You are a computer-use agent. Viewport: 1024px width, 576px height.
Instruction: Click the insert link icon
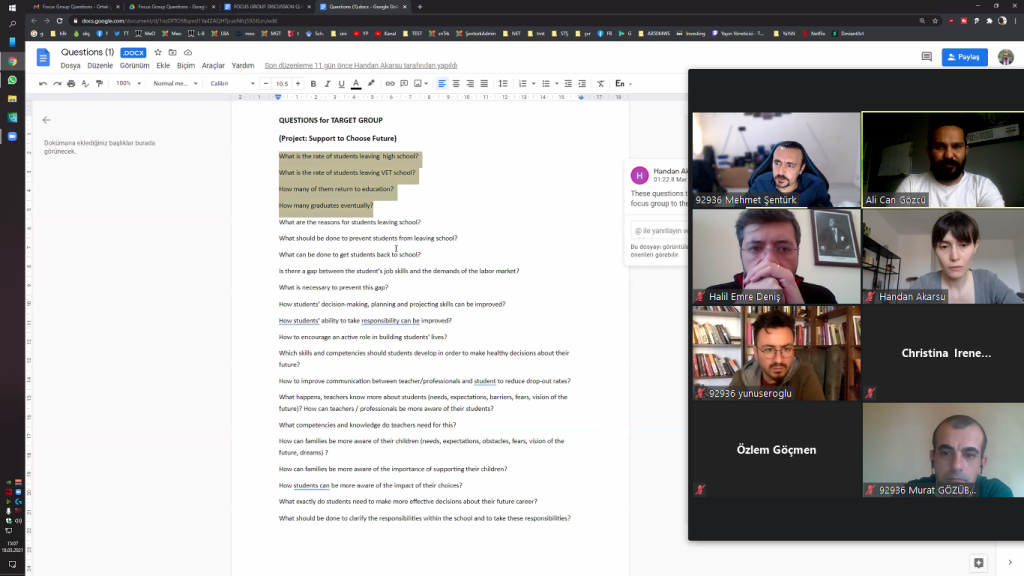pos(390,84)
